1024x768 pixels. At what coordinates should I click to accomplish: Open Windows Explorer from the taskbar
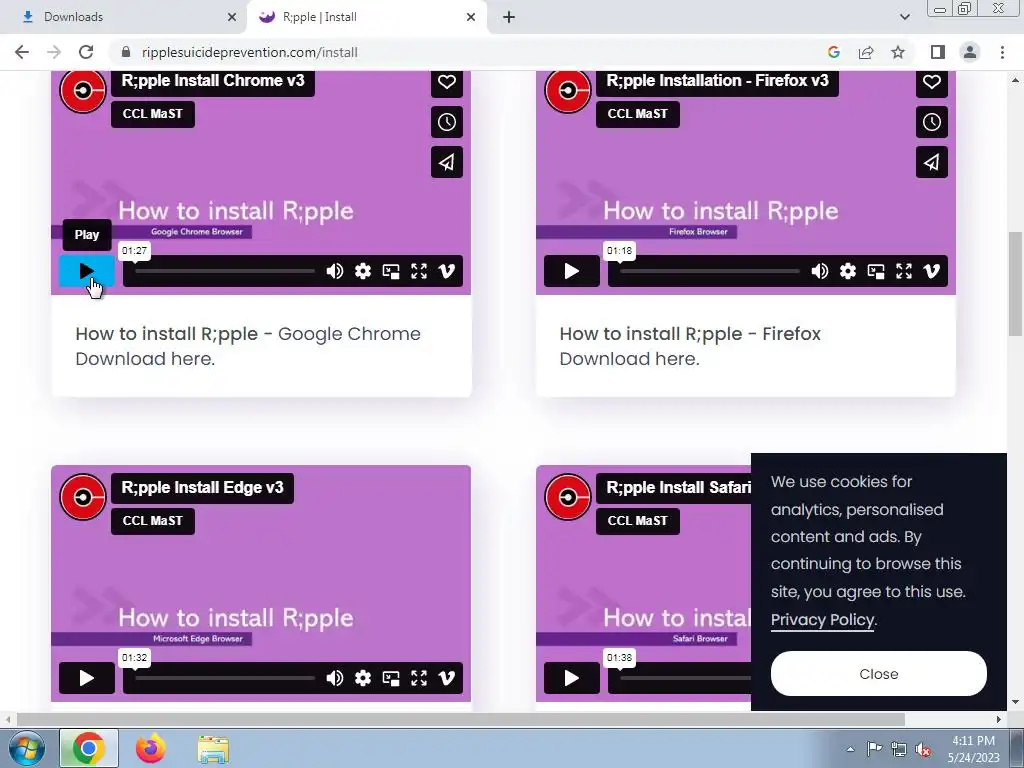[213, 750]
